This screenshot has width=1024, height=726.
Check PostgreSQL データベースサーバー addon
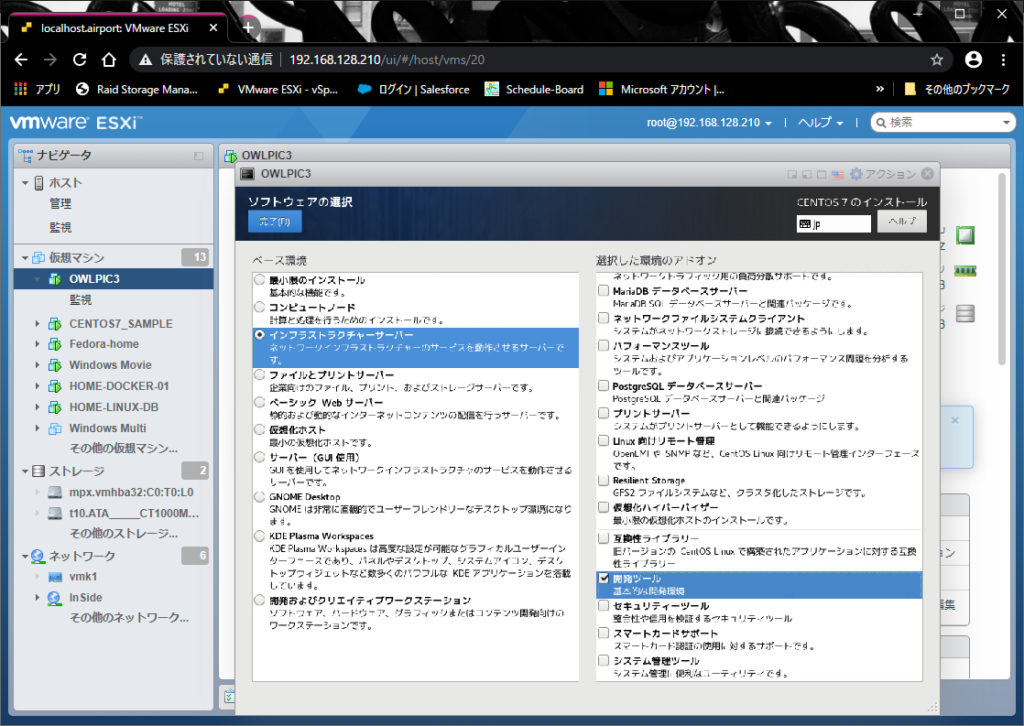[x=603, y=386]
